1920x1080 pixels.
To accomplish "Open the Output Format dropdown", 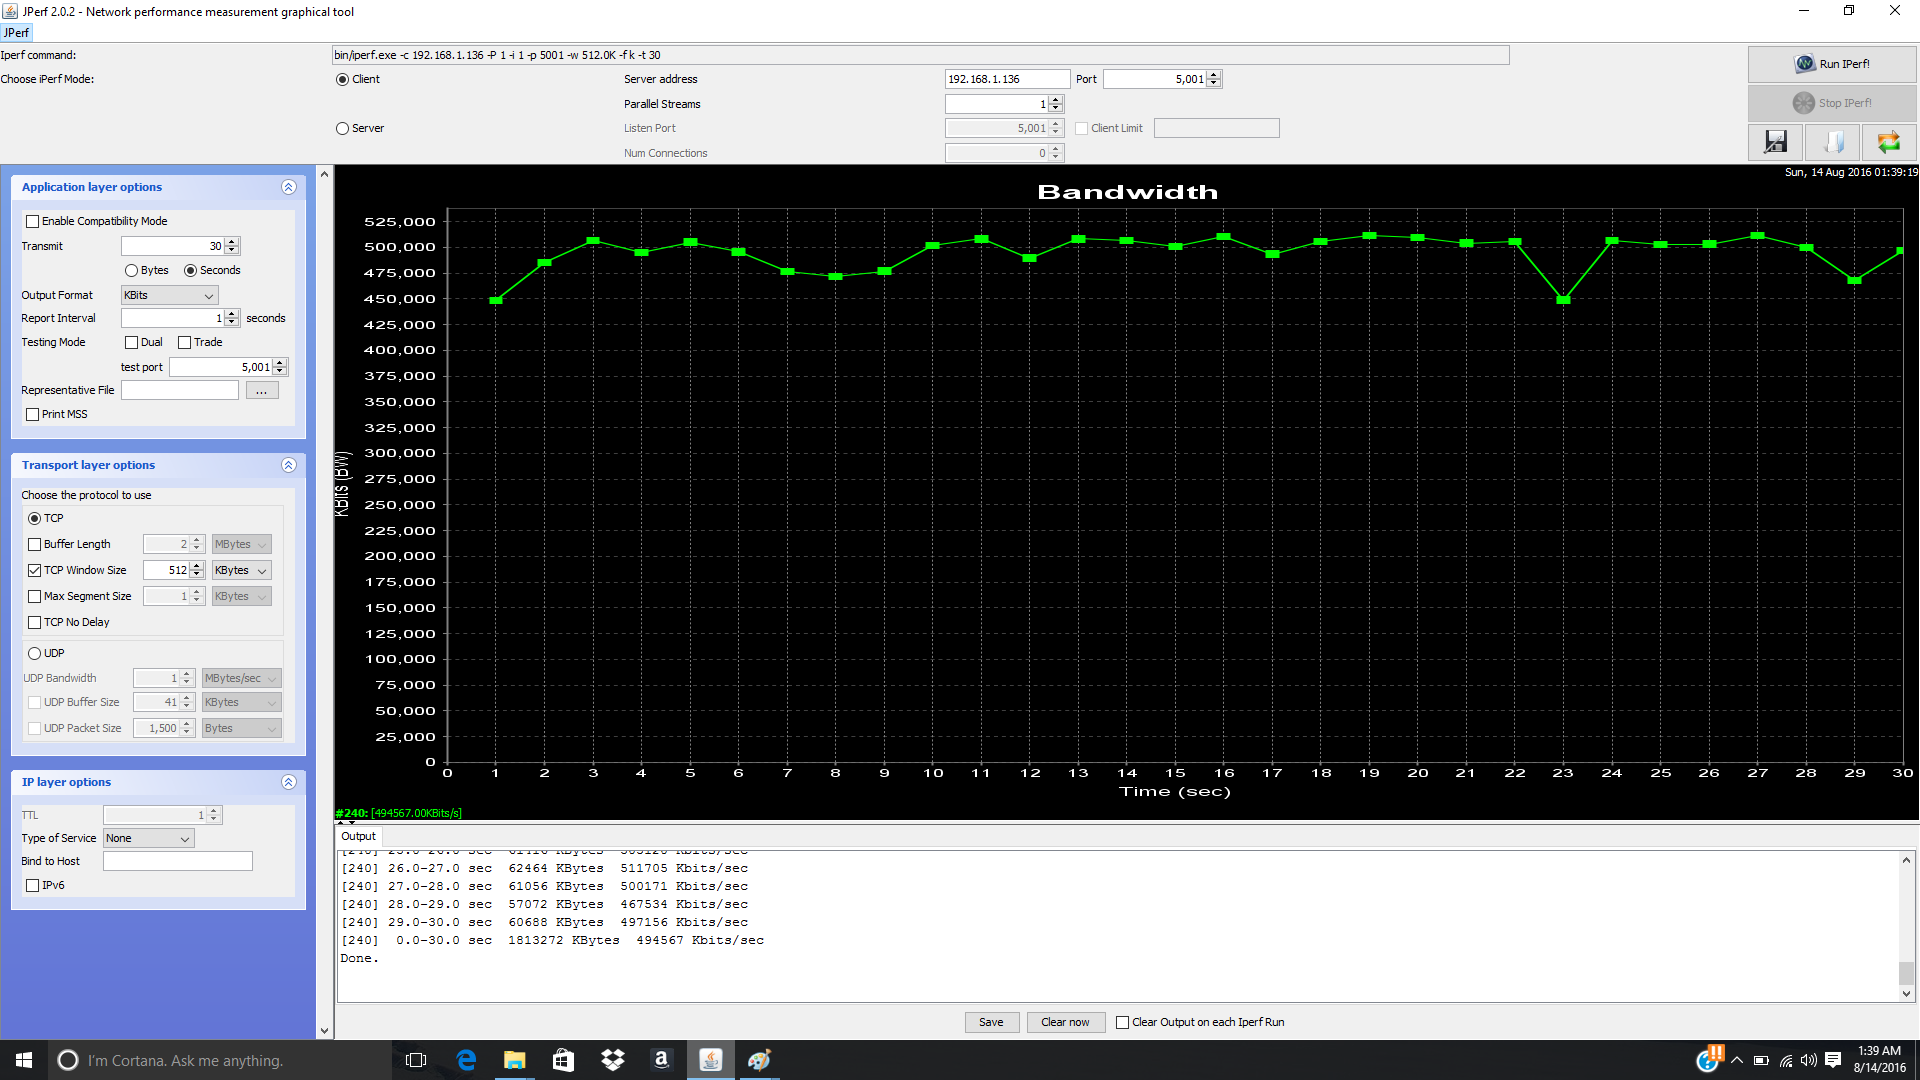I will pos(169,295).
